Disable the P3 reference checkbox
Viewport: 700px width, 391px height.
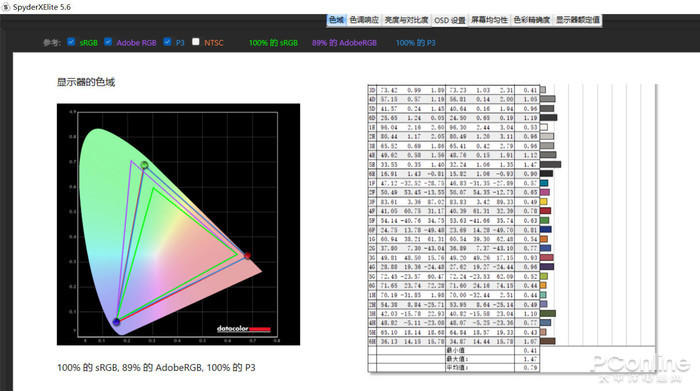[167, 42]
